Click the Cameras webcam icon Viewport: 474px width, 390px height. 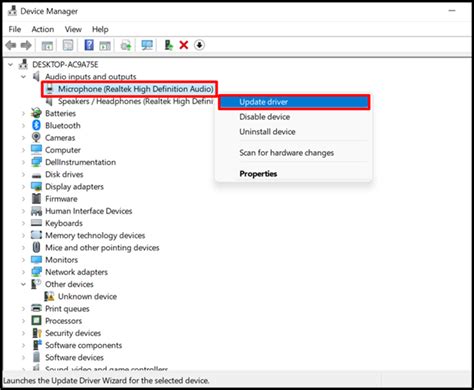[36, 137]
